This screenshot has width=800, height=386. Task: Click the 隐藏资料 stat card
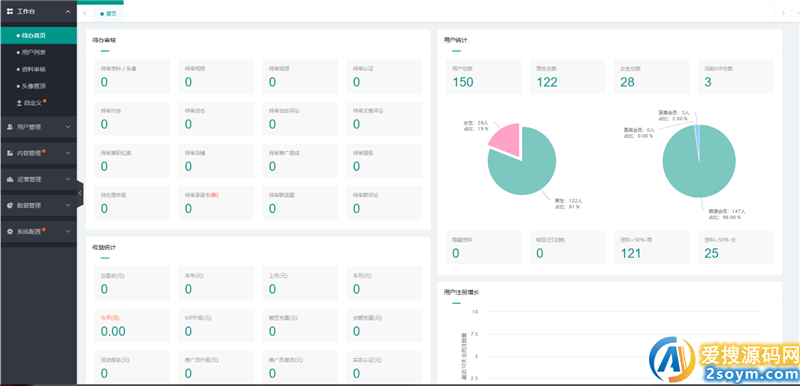coord(484,247)
